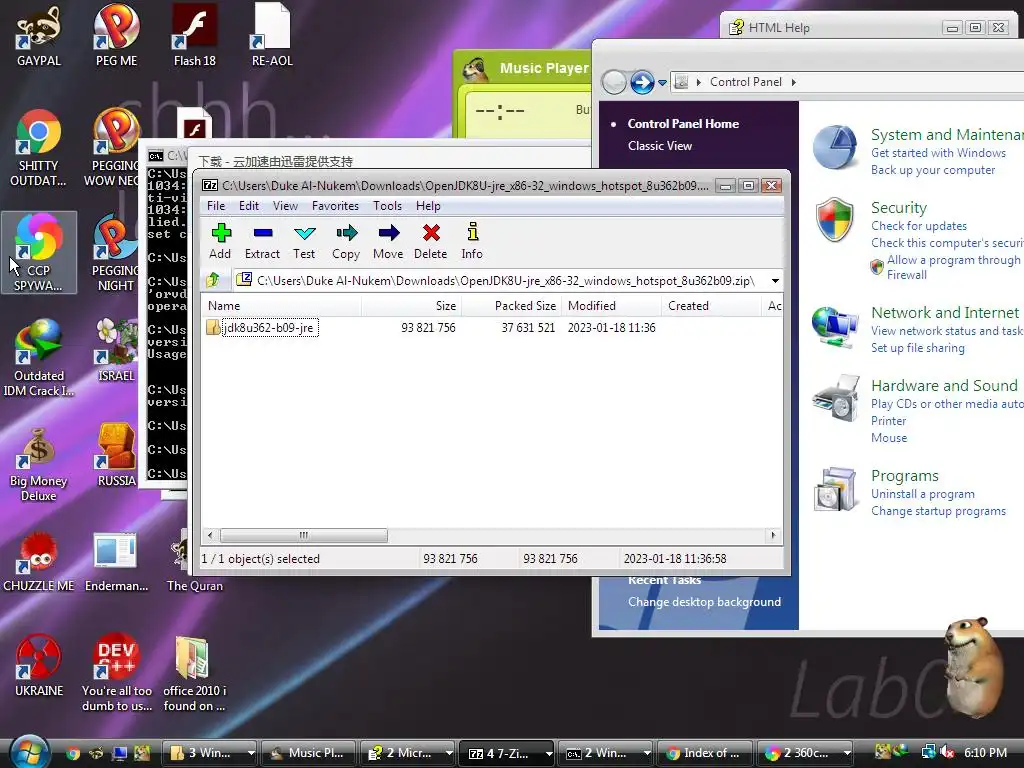Sort by the Size column header
Screen dimensions: 1024x768
[x=411, y=306]
